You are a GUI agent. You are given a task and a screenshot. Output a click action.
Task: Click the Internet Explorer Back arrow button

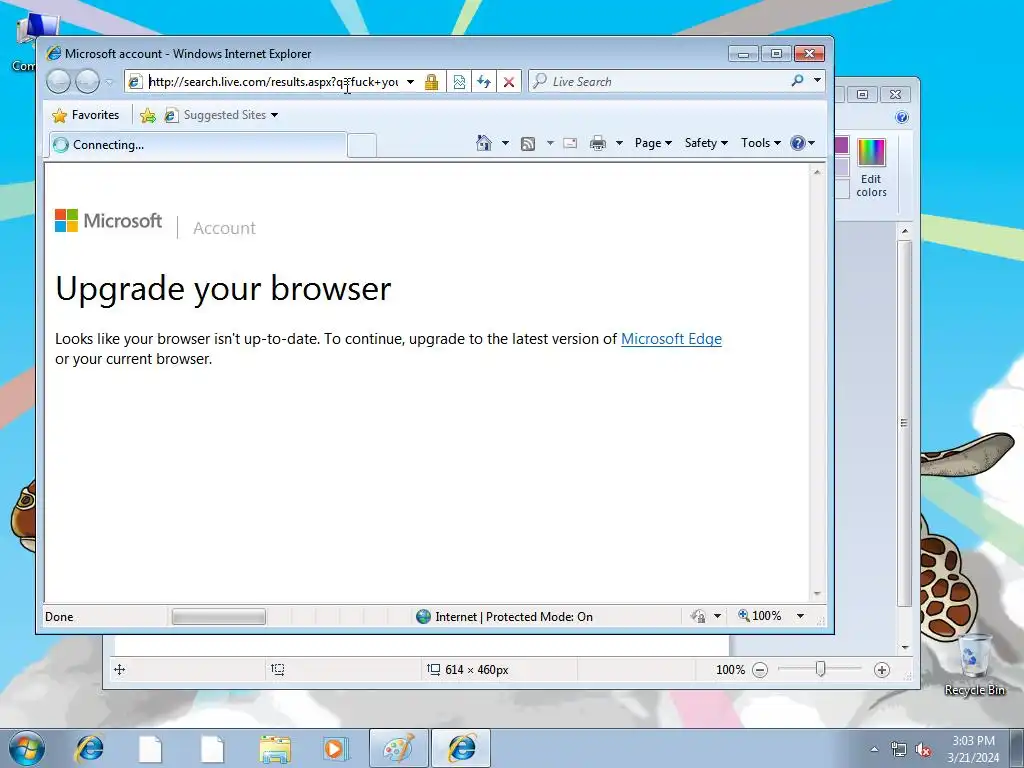59,82
